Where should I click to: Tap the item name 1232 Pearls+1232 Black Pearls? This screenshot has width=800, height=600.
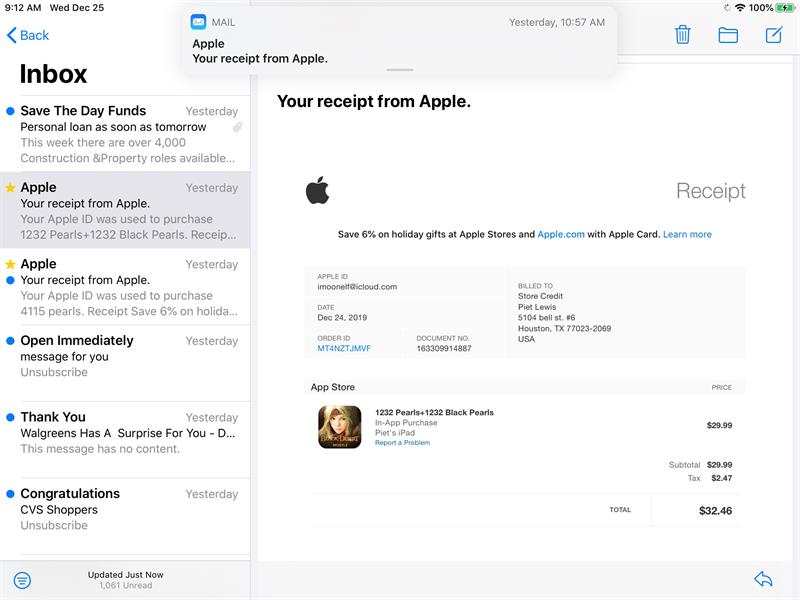pos(434,412)
